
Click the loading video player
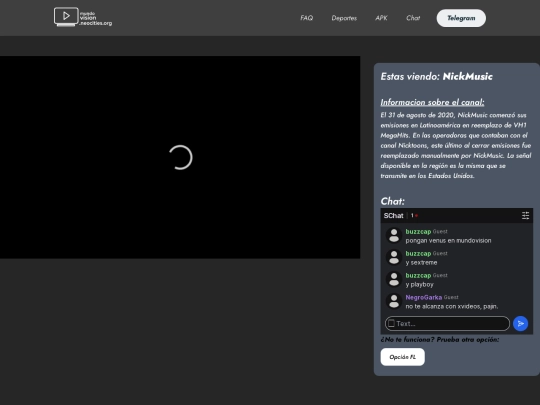[x=180, y=157]
